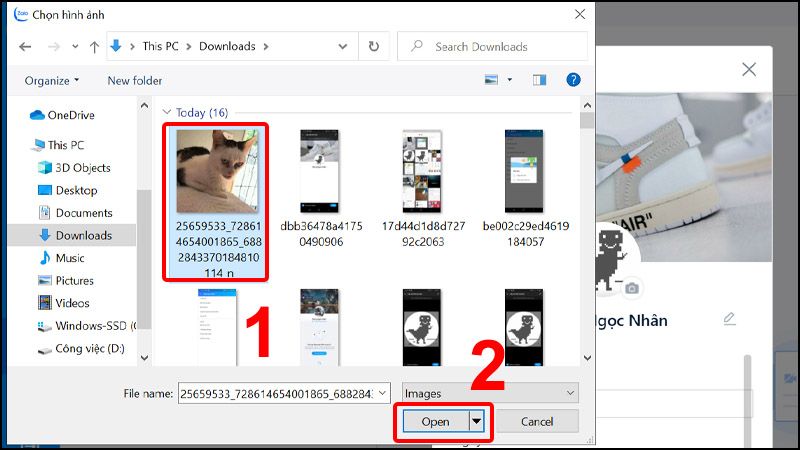Click the Back navigation arrow
800x450 pixels.
tap(25, 46)
